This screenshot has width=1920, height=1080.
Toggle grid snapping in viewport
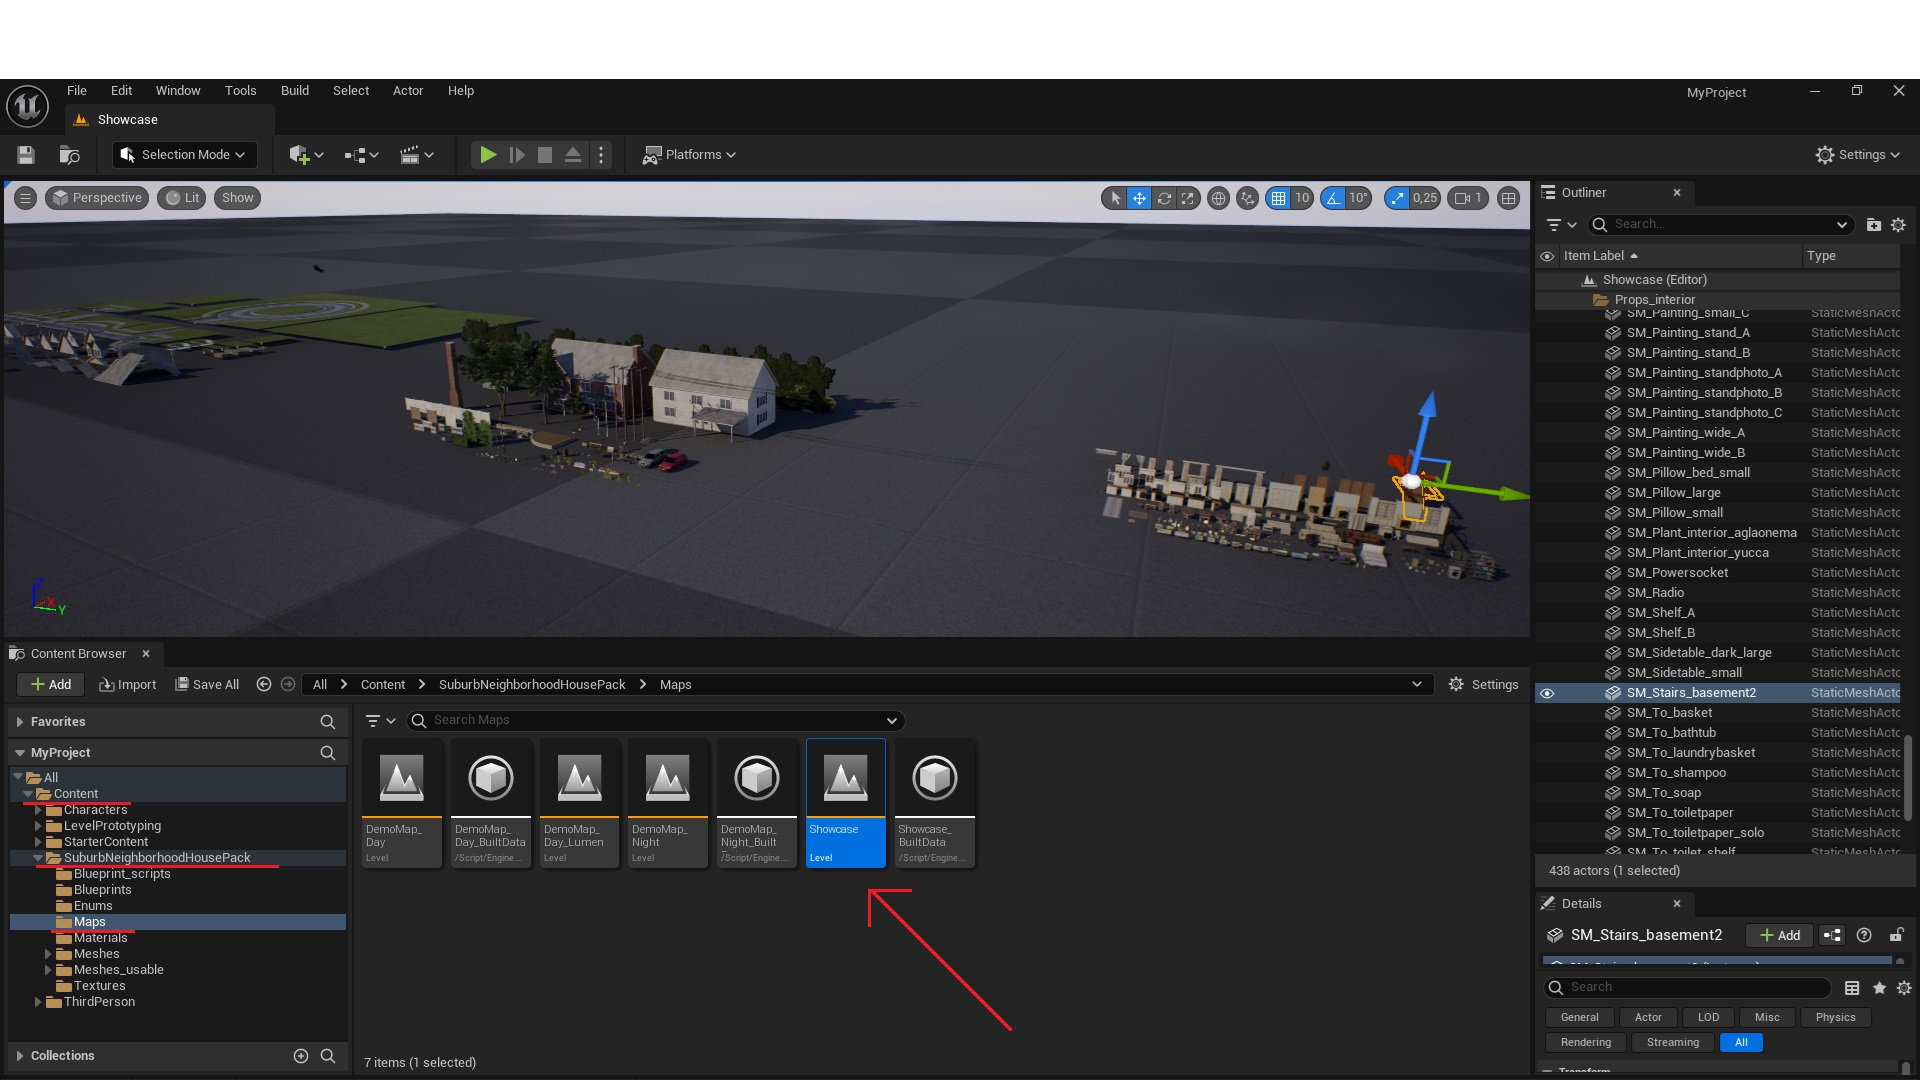tap(1278, 198)
